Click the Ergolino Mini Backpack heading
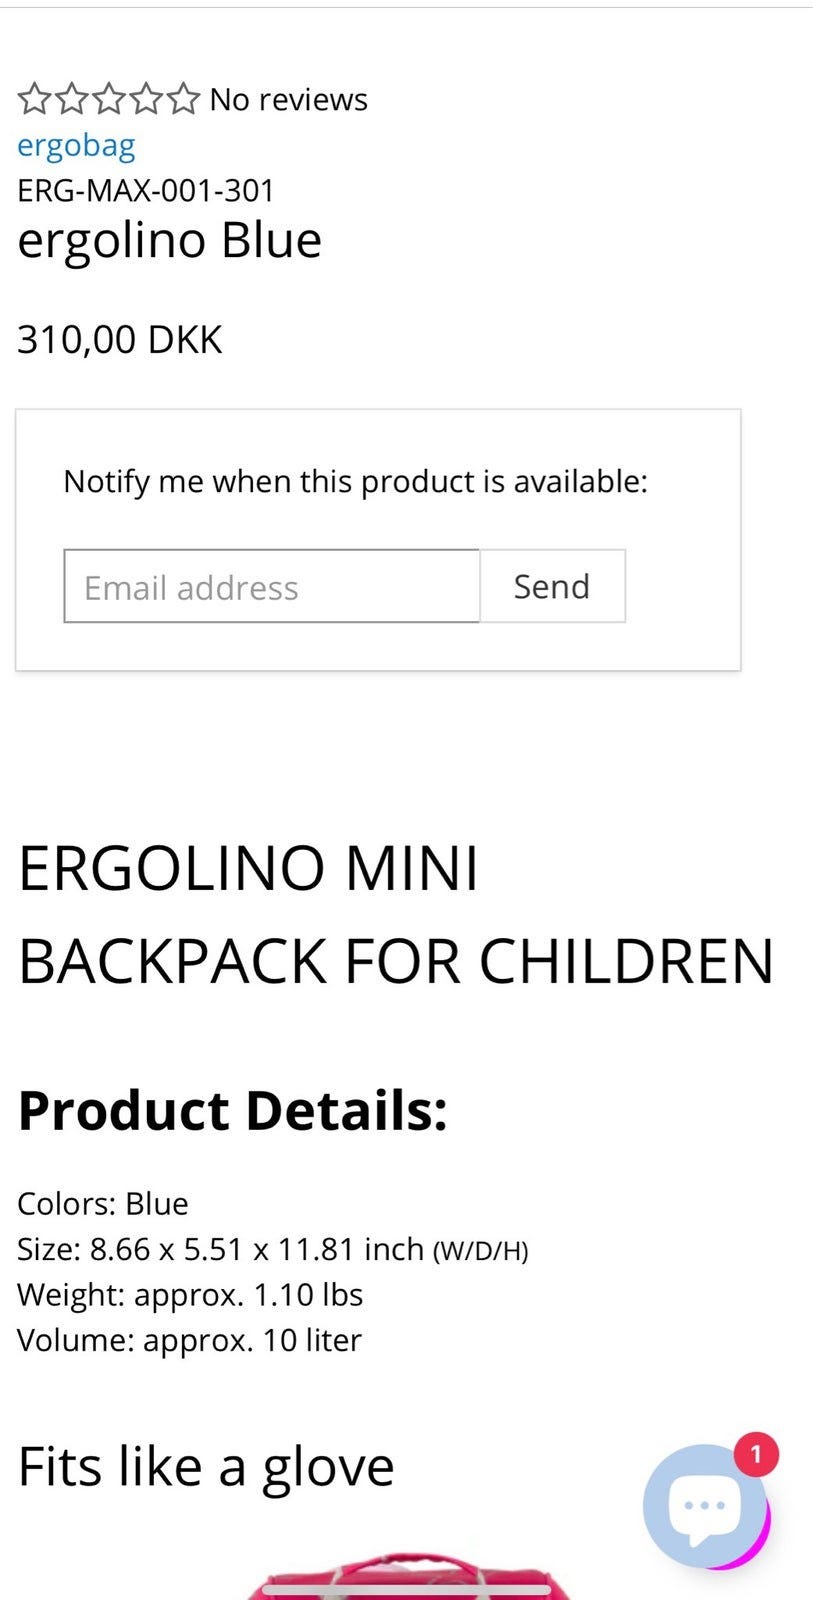Viewport: 813px width, 1600px height. click(x=396, y=914)
